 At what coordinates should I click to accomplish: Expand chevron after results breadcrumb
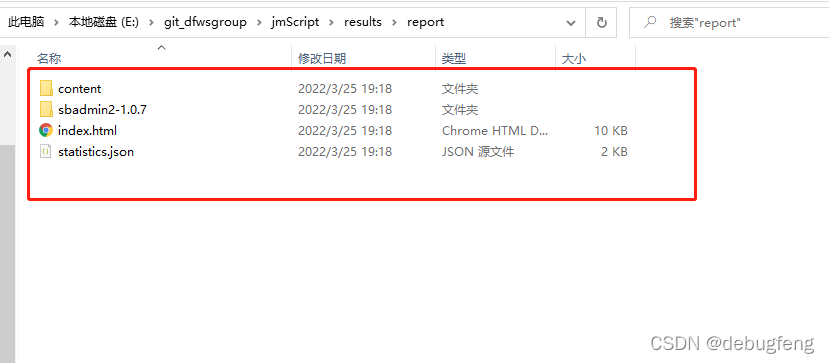coord(394,22)
